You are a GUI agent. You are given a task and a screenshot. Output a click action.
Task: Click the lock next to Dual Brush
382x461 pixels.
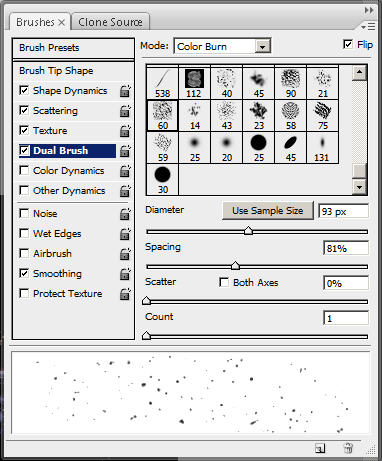[125, 151]
